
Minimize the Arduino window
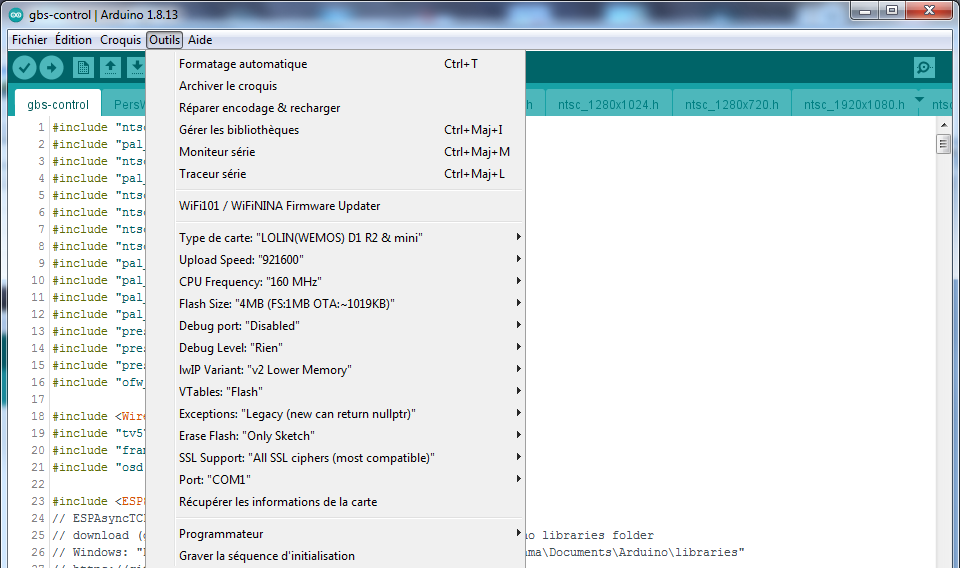click(x=864, y=10)
